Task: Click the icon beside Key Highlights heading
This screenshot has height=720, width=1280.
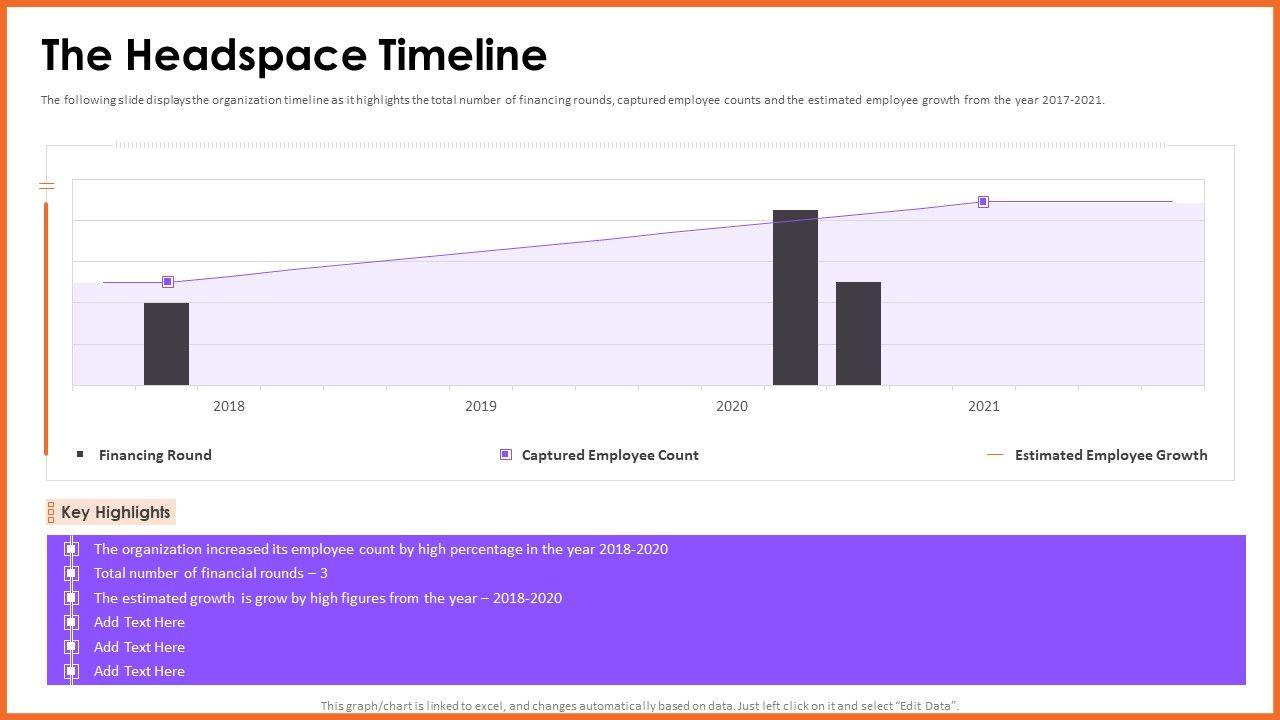Action: click(x=51, y=512)
